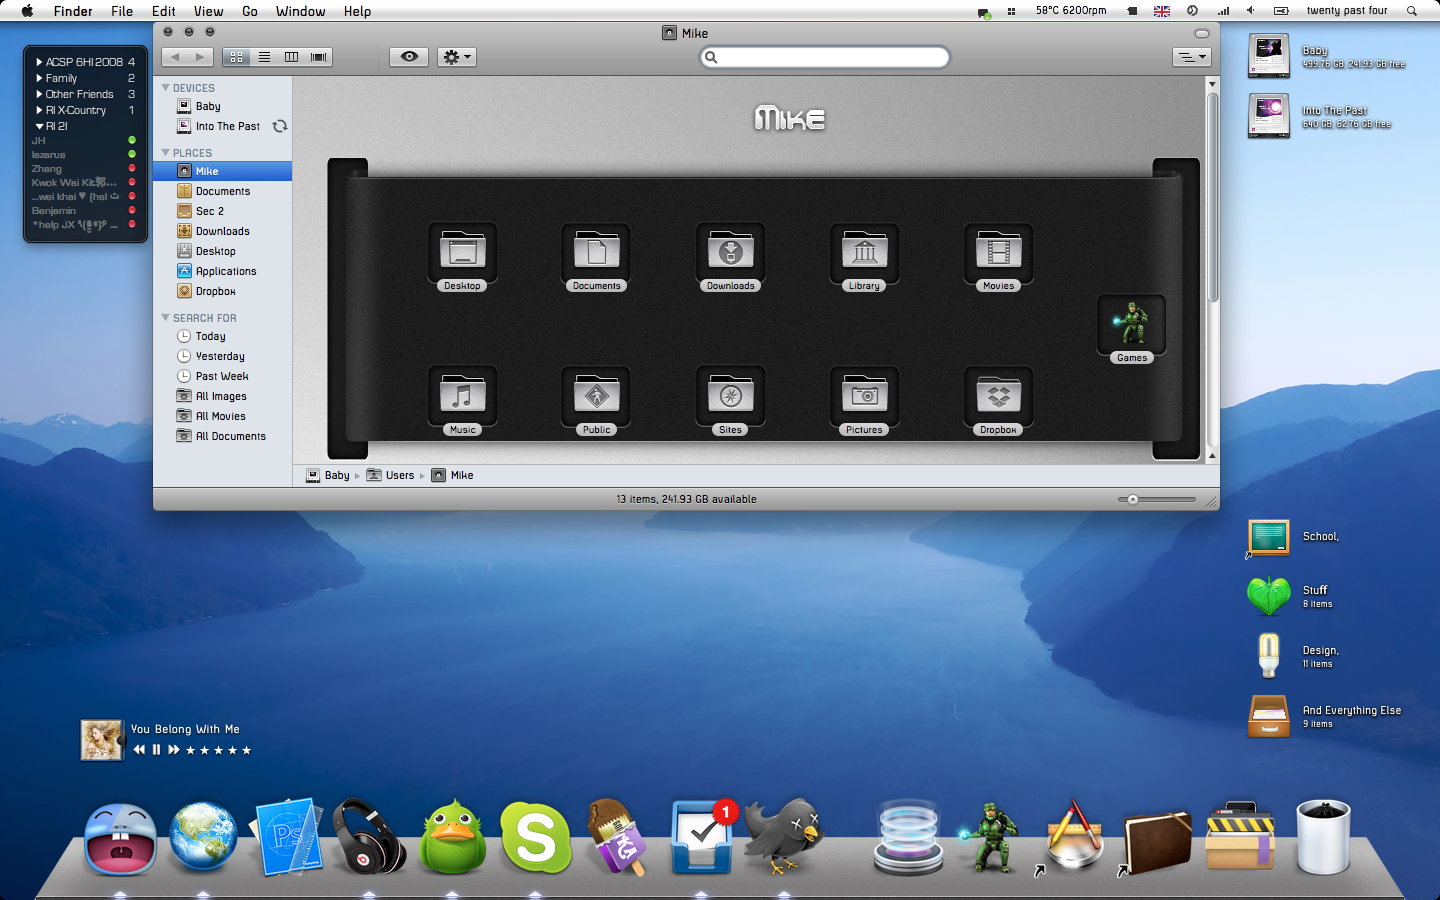Click the Users segment in path bar
This screenshot has width=1440, height=900.
(x=390, y=475)
